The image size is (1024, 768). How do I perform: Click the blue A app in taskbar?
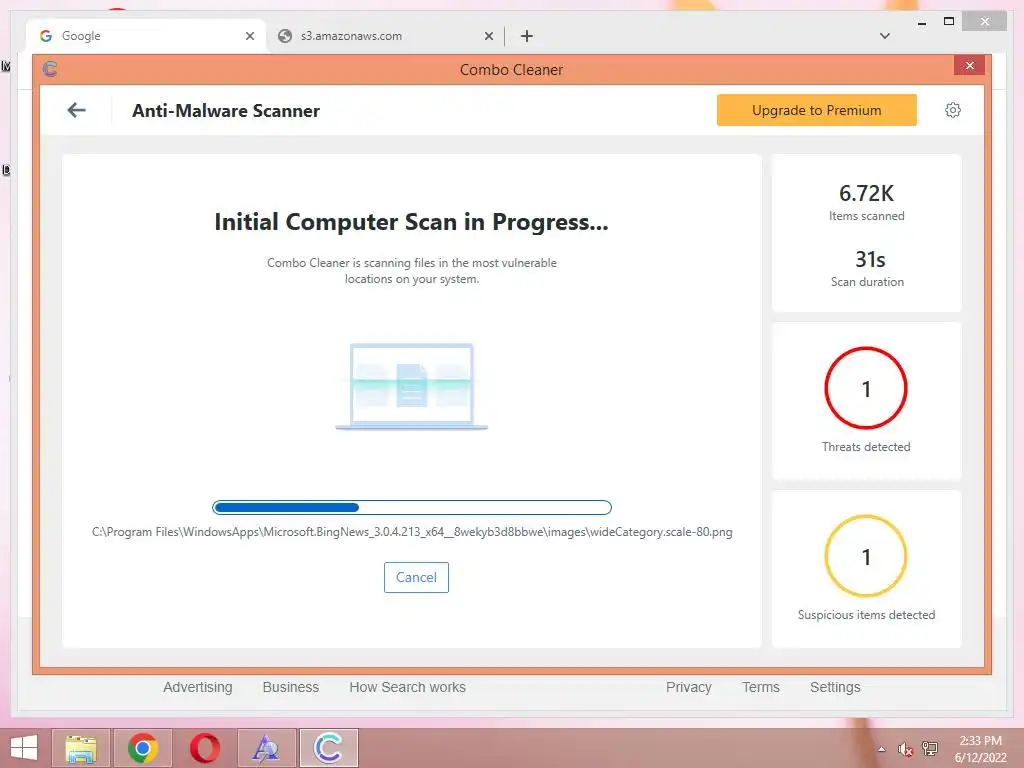click(x=266, y=748)
